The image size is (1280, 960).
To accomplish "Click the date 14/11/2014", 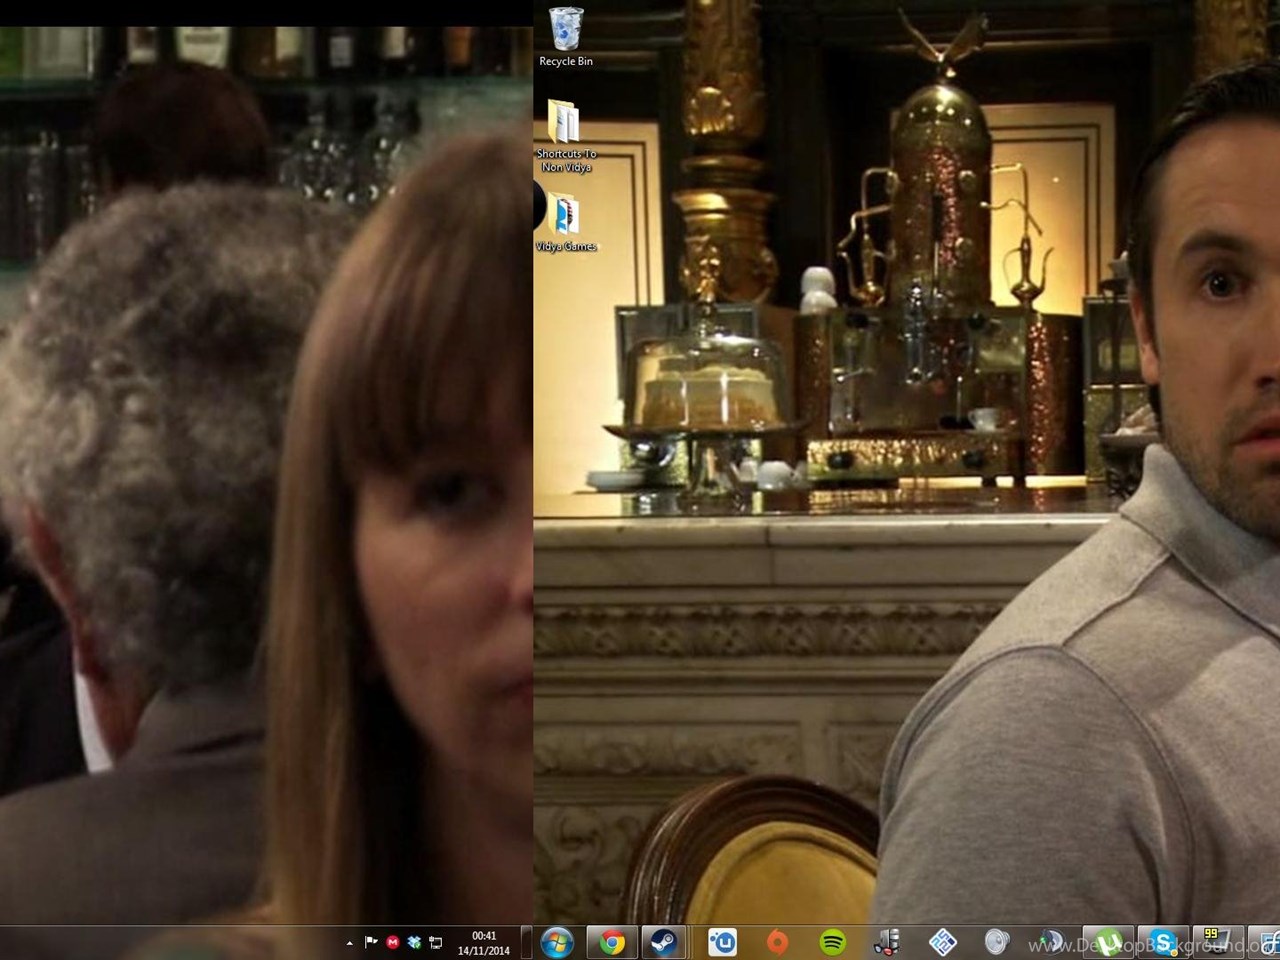I will coord(484,951).
